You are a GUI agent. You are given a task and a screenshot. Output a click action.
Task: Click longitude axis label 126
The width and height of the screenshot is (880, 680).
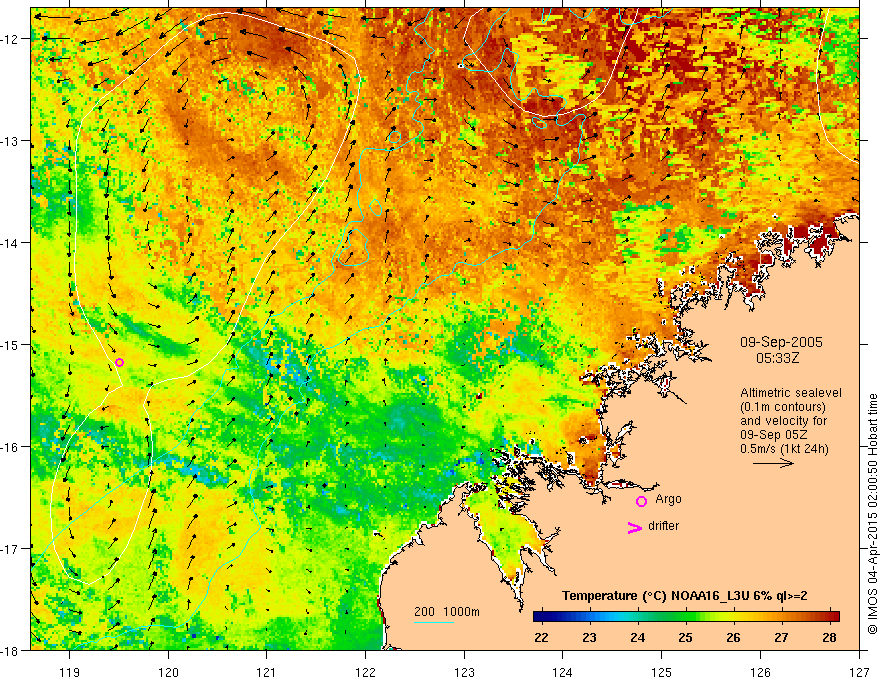coord(760,672)
